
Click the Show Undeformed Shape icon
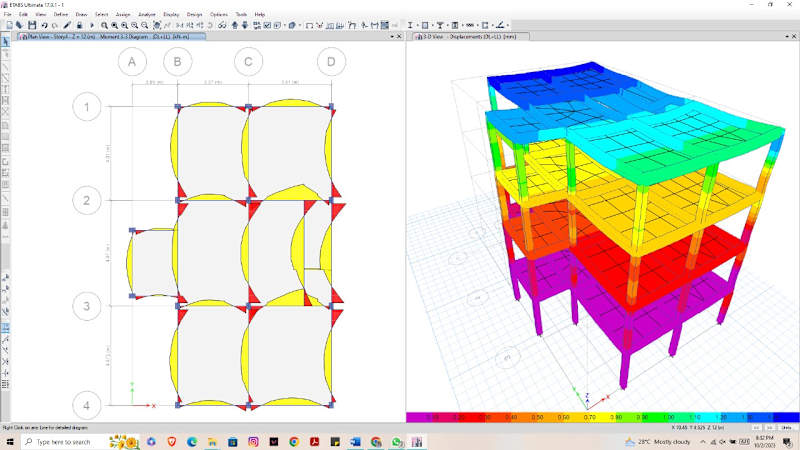tap(309, 25)
